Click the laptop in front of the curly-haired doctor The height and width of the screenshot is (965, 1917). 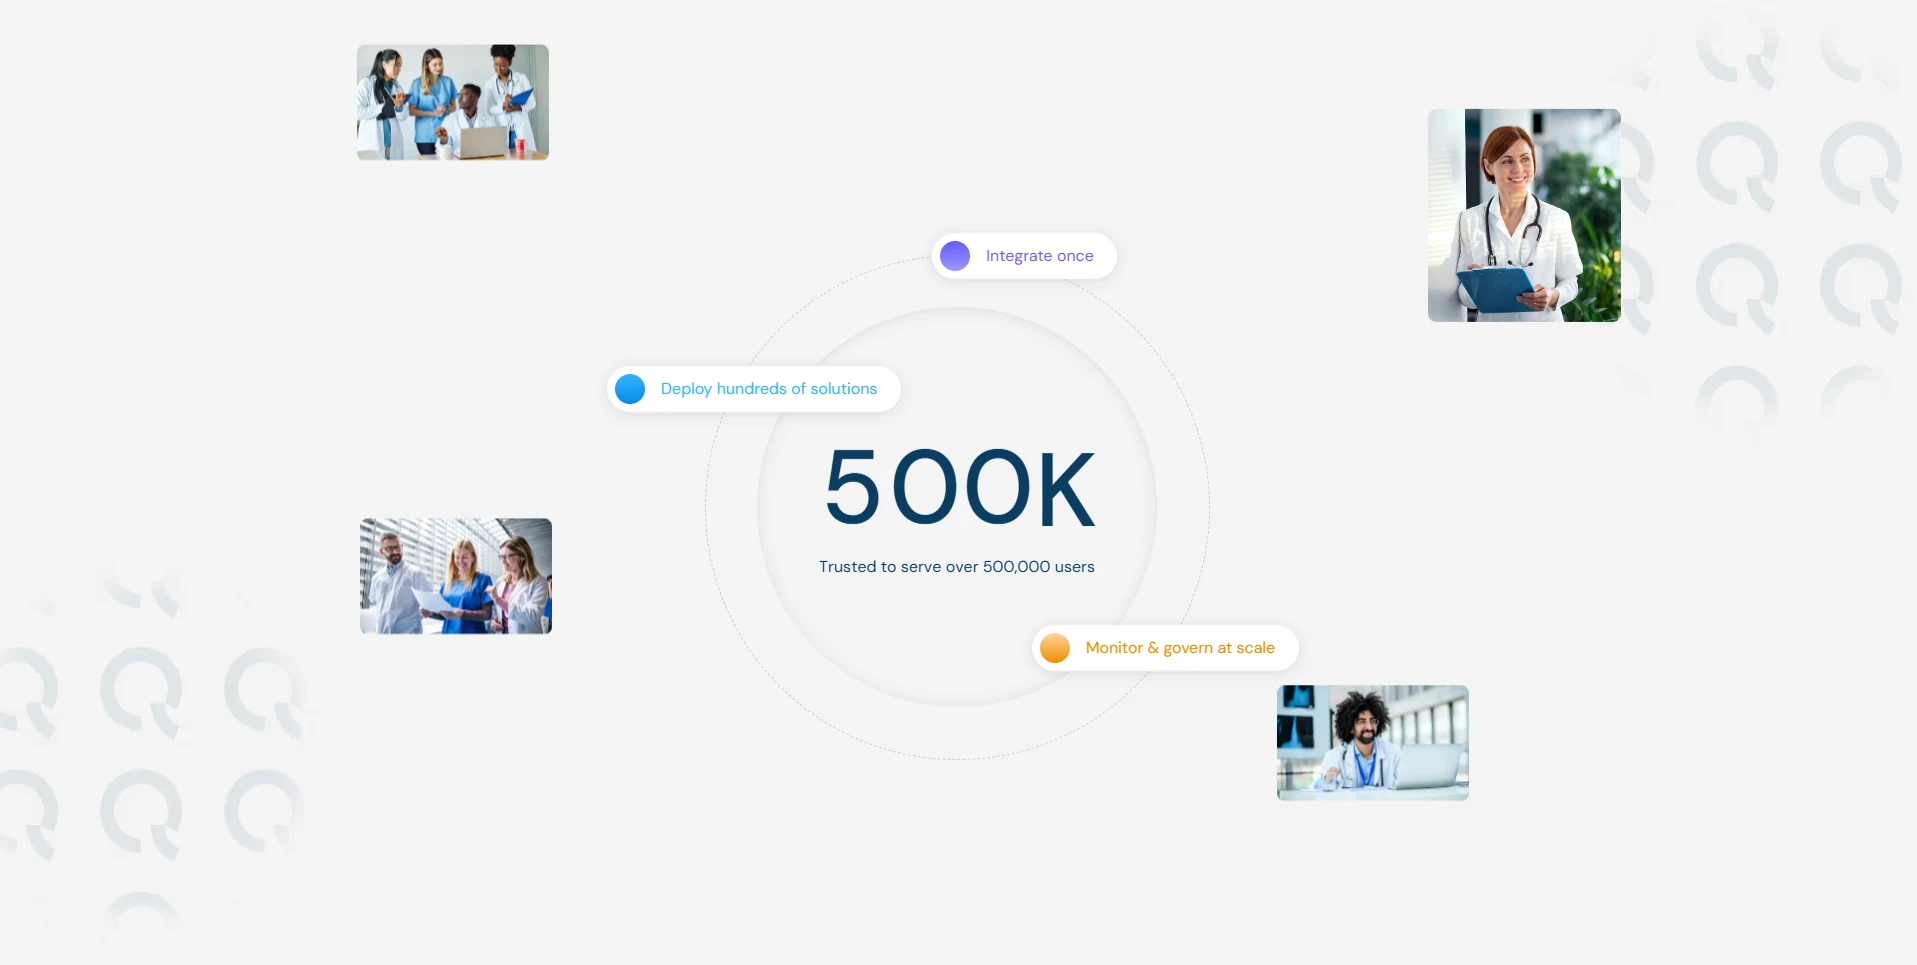pos(1427,767)
